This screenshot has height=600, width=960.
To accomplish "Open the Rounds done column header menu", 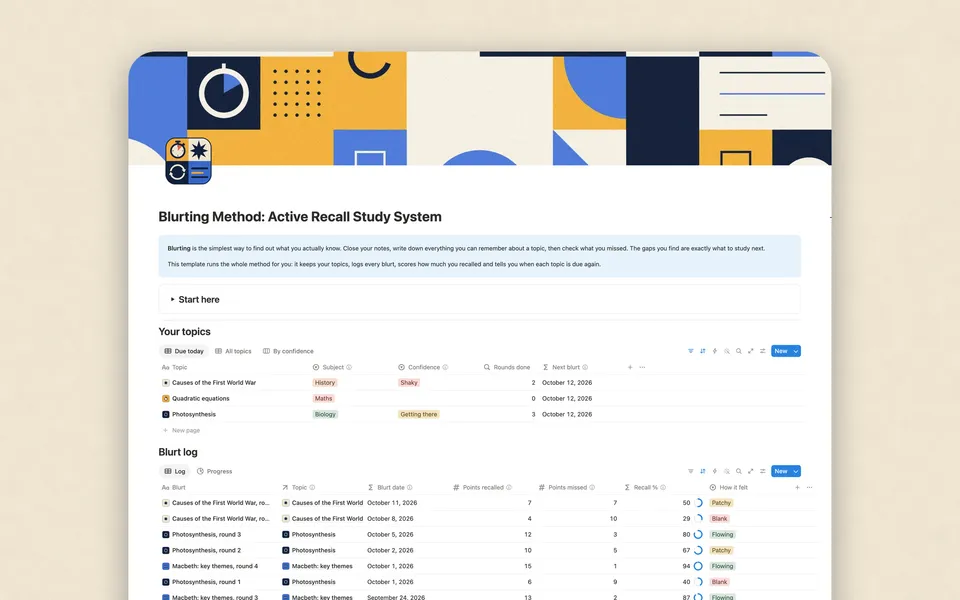I will [x=507, y=367].
